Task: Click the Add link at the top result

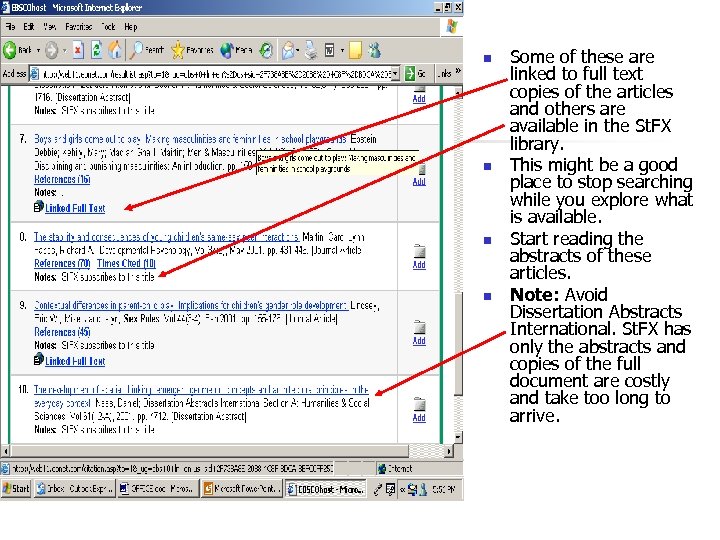Action: pos(419,98)
